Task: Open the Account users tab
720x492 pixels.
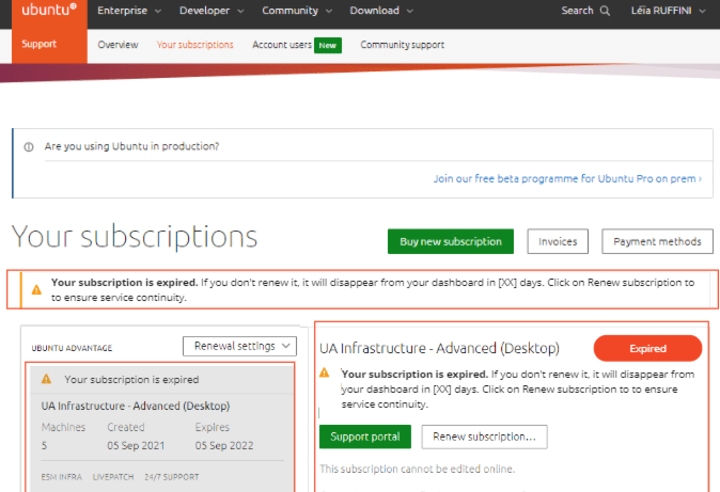Action: click(x=281, y=45)
